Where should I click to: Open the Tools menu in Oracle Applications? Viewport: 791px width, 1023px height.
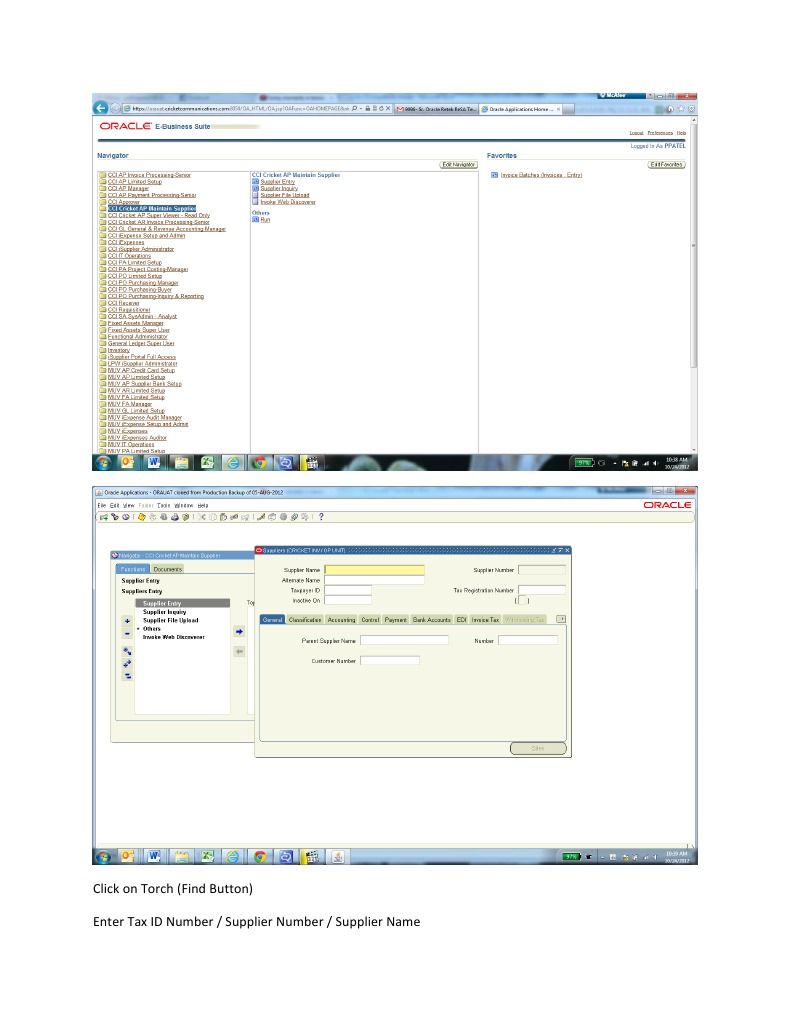pyautogui.click(x=164, y=506)
